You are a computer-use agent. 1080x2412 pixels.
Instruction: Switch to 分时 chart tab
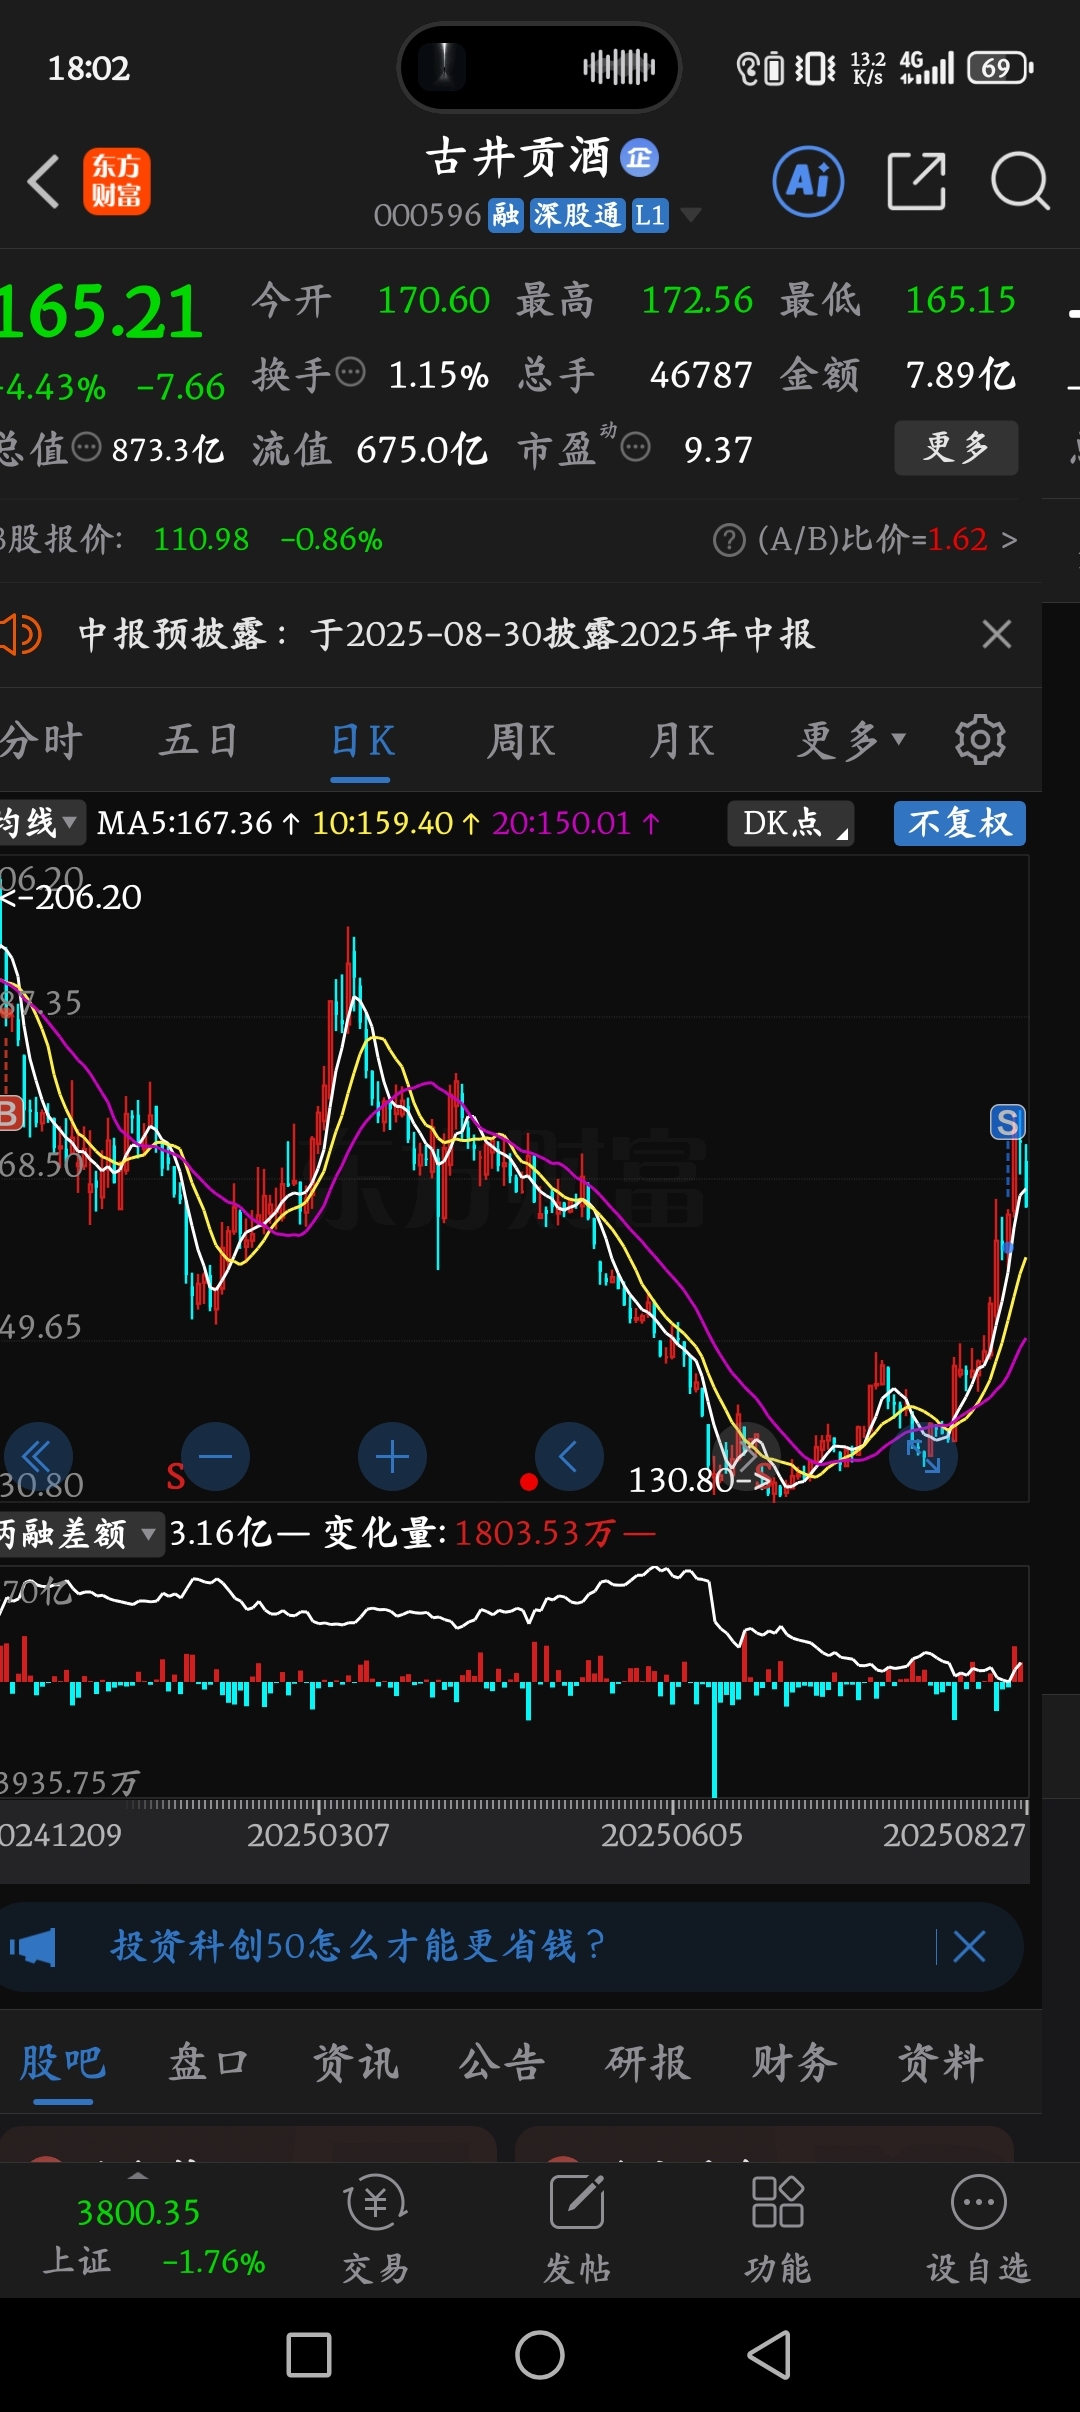click(42, 741)
